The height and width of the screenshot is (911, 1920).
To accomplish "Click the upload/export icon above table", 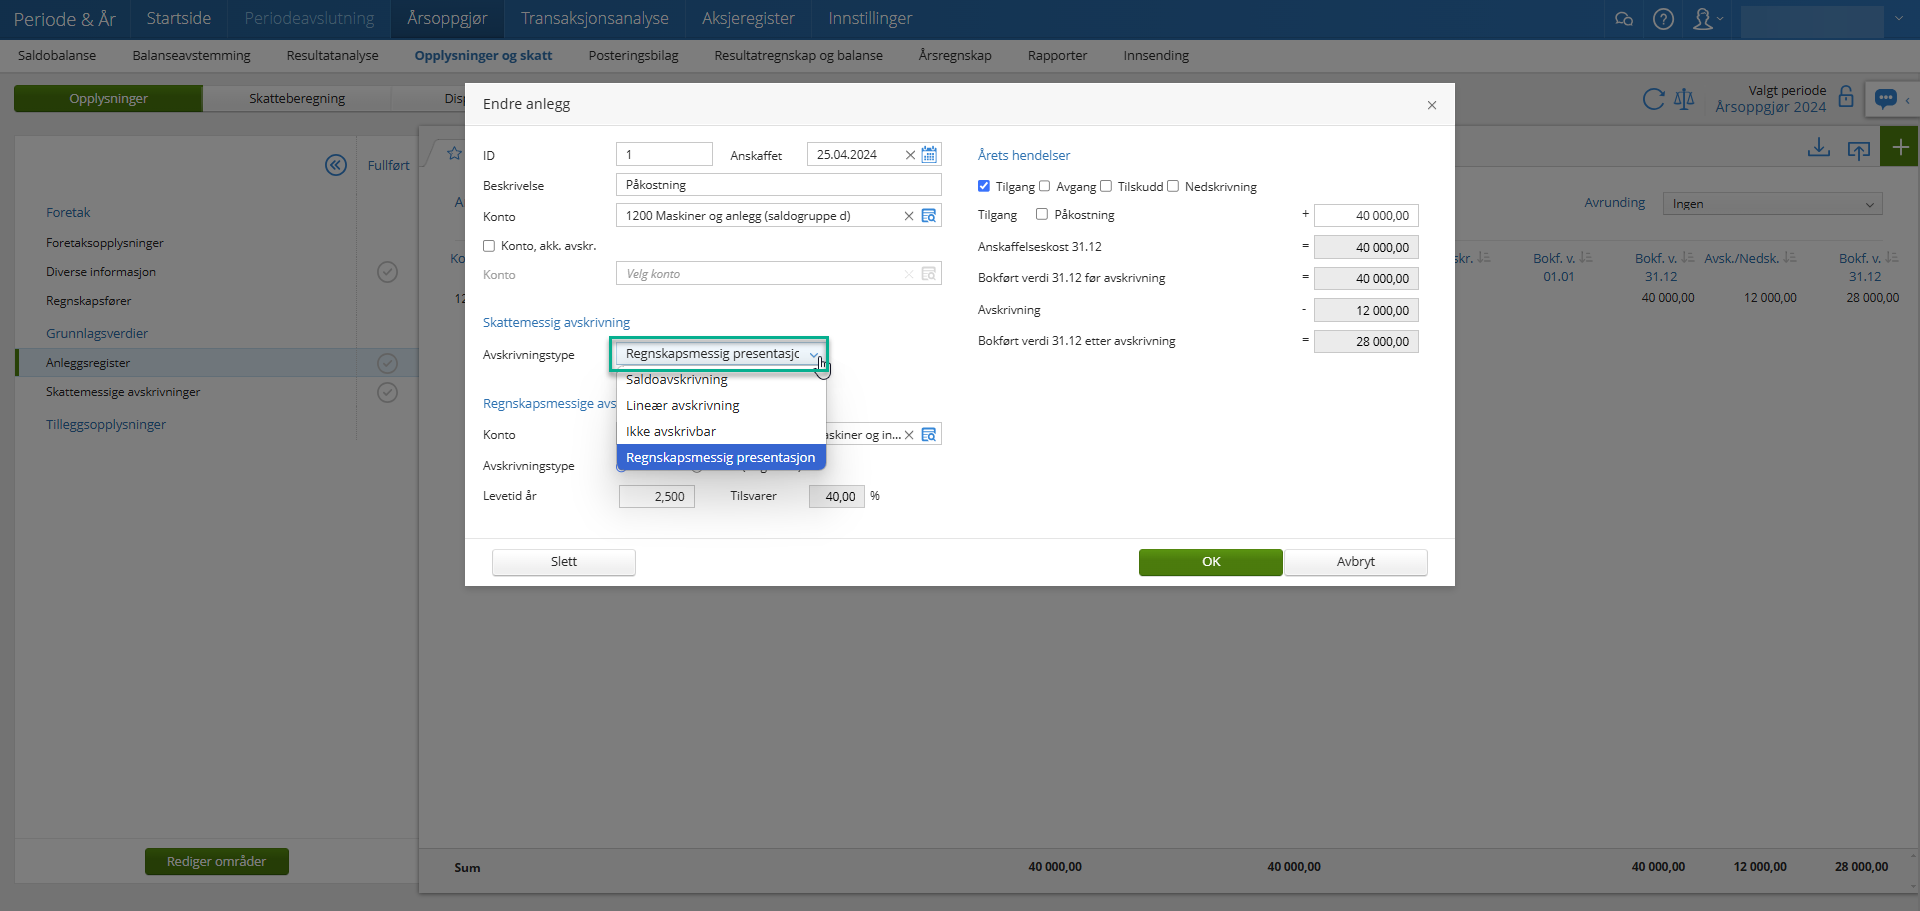I will click(1859, 149).
